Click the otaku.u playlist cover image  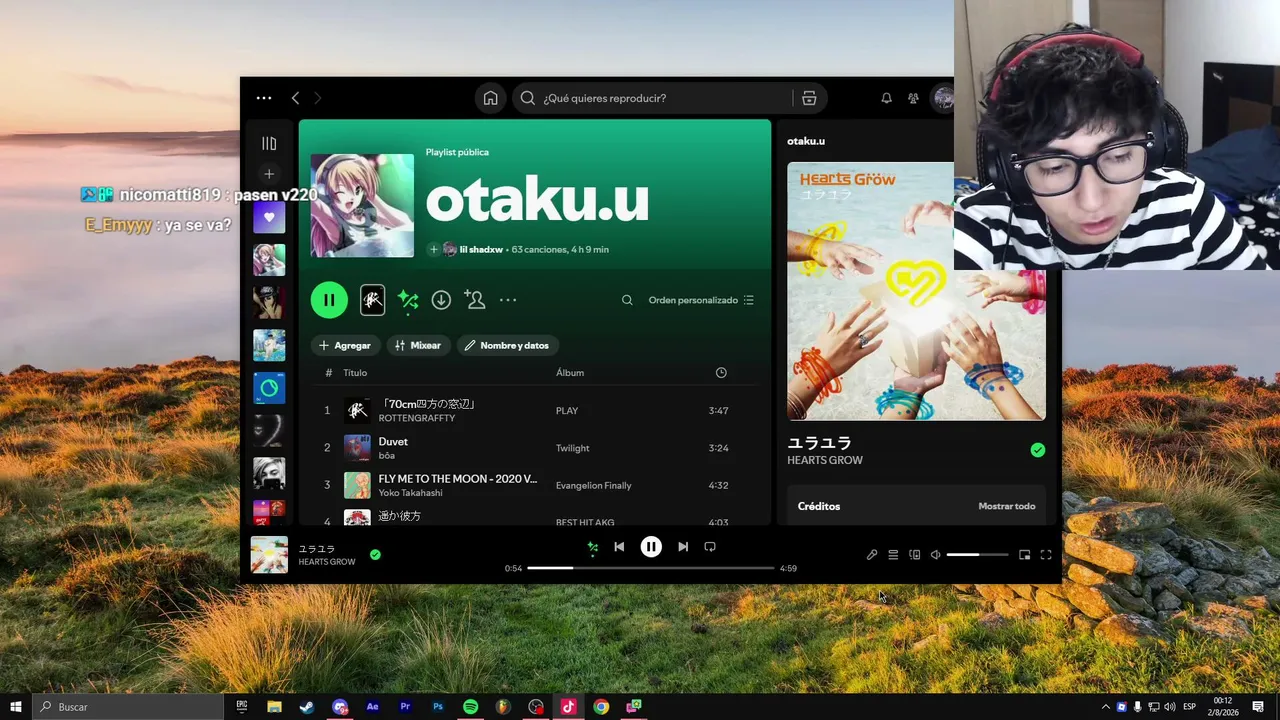(362, 205)
